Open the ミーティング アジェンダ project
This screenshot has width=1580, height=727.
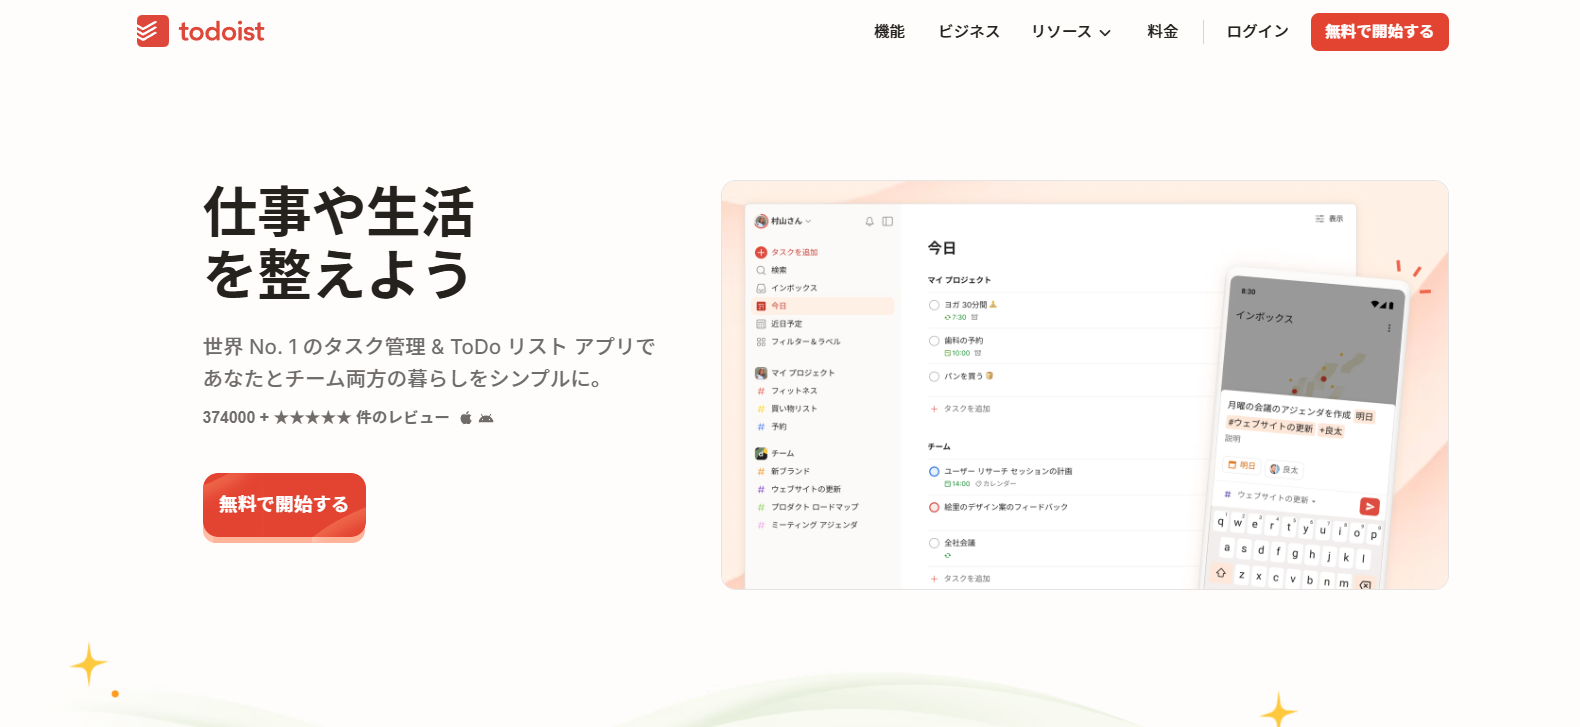808,525
